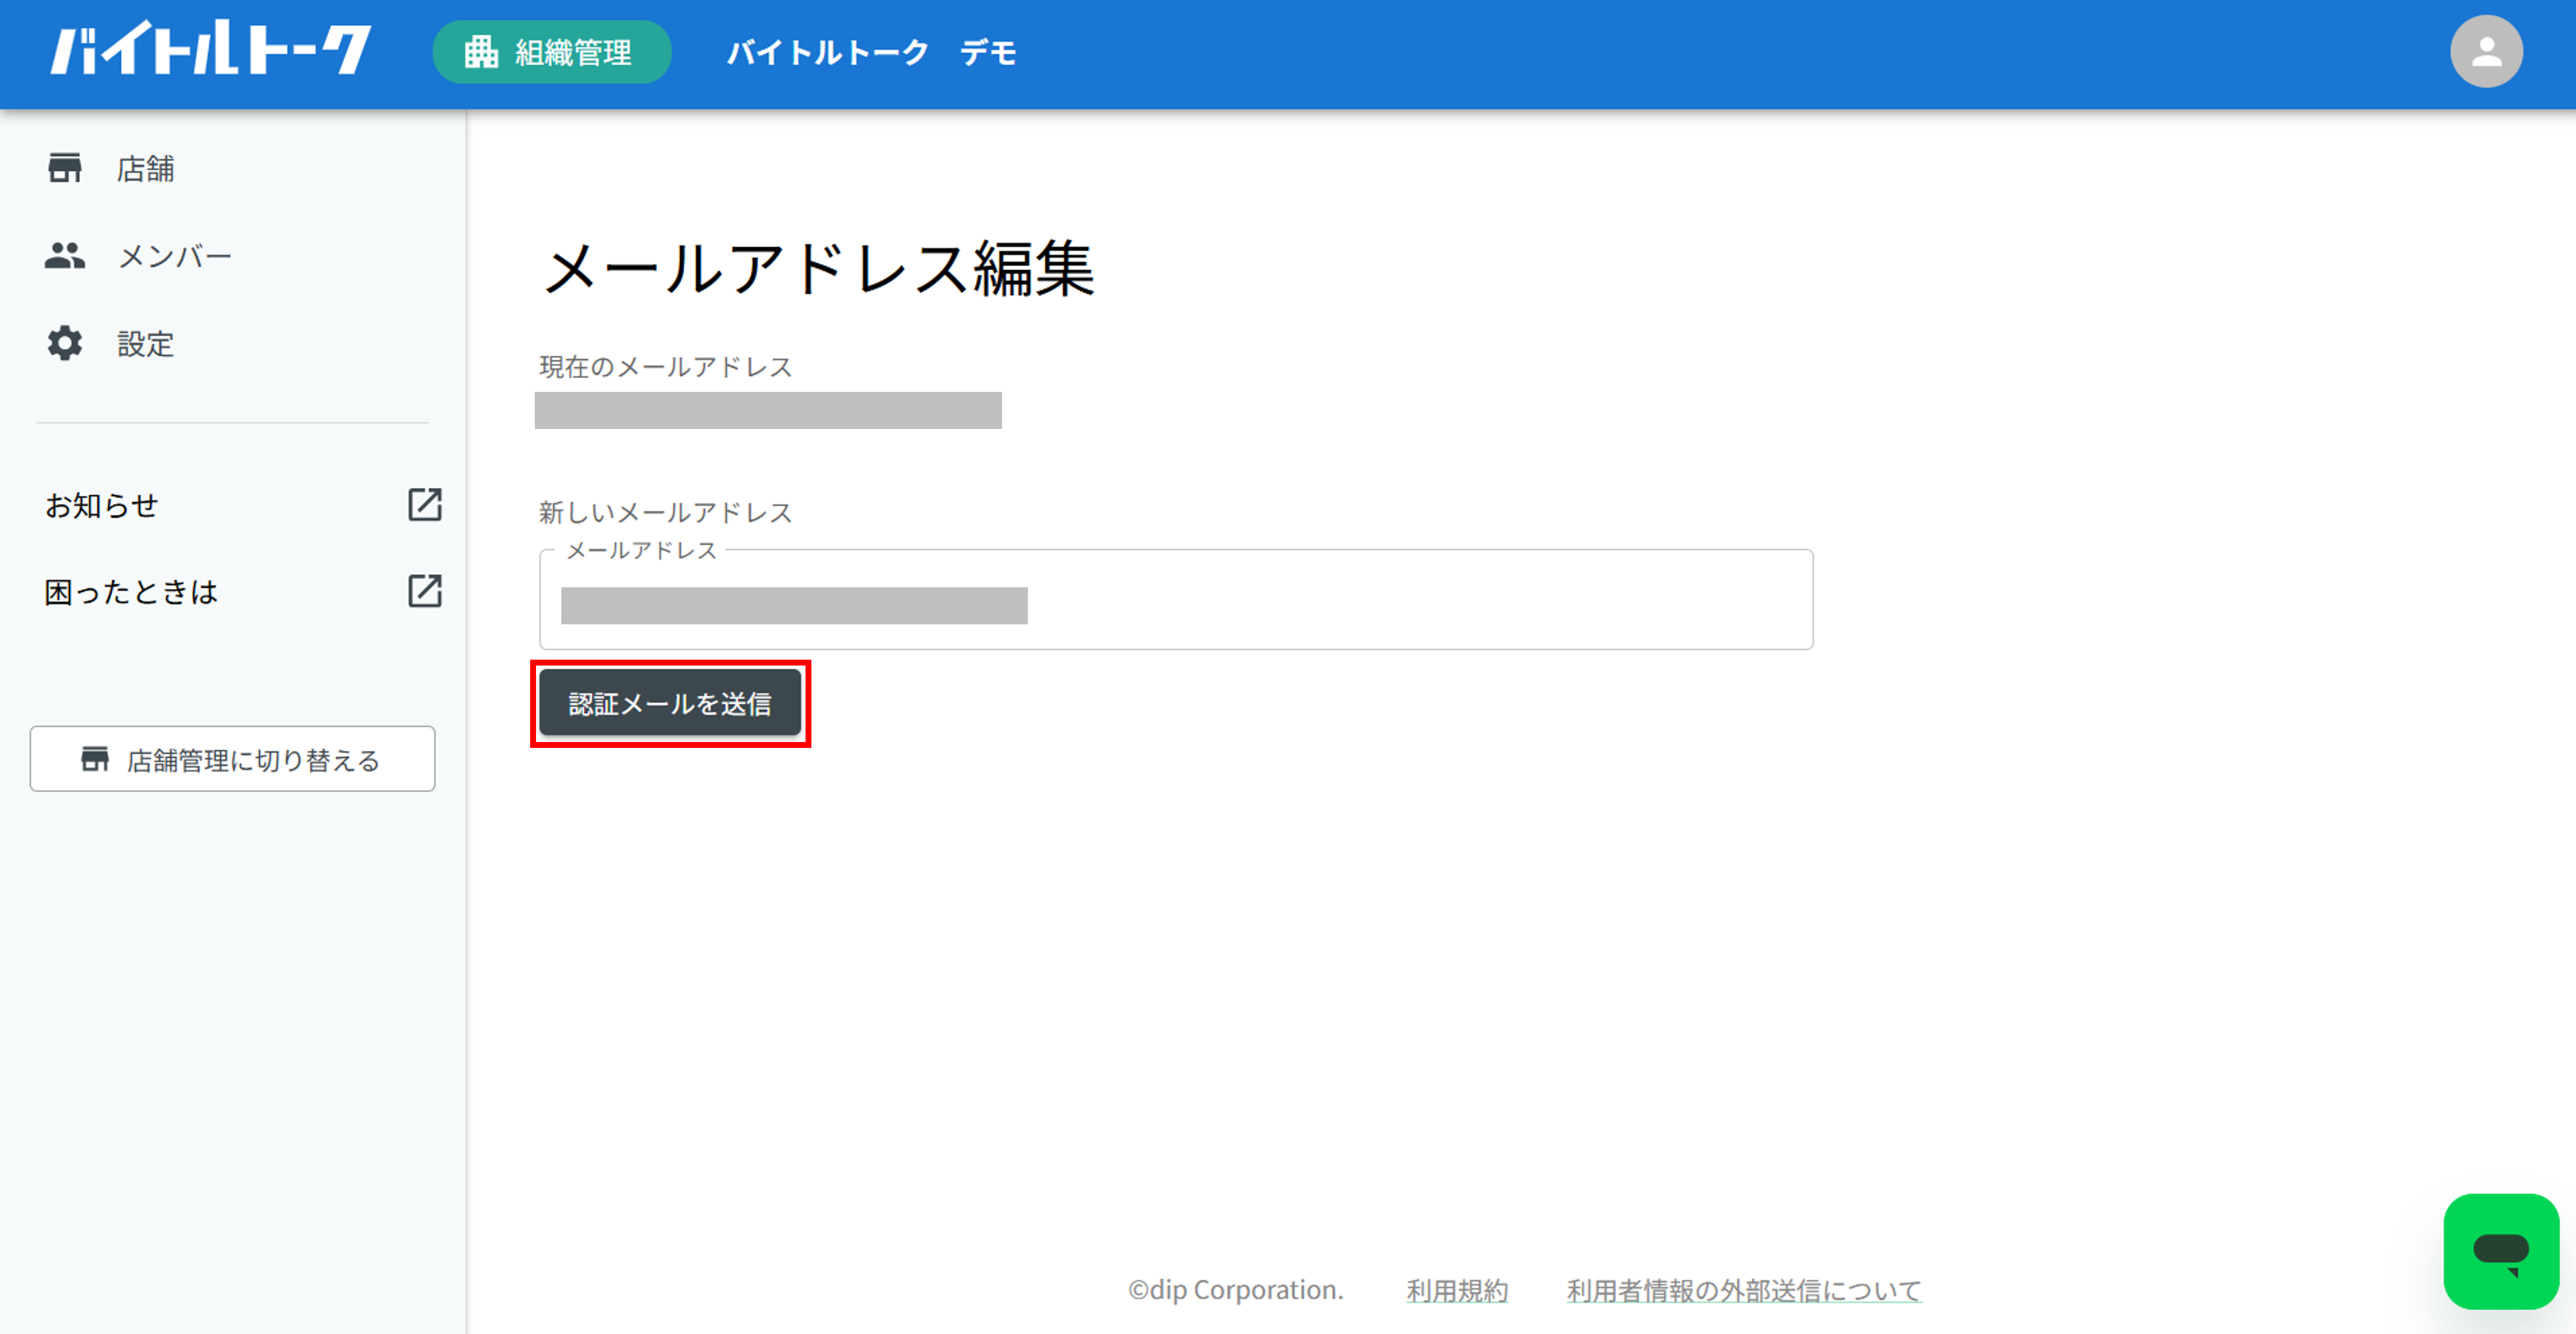The height and width of the screenshot is (1334, 2576).
Task: Click the 現在のメールアドレス label
Action: point(666,367)
